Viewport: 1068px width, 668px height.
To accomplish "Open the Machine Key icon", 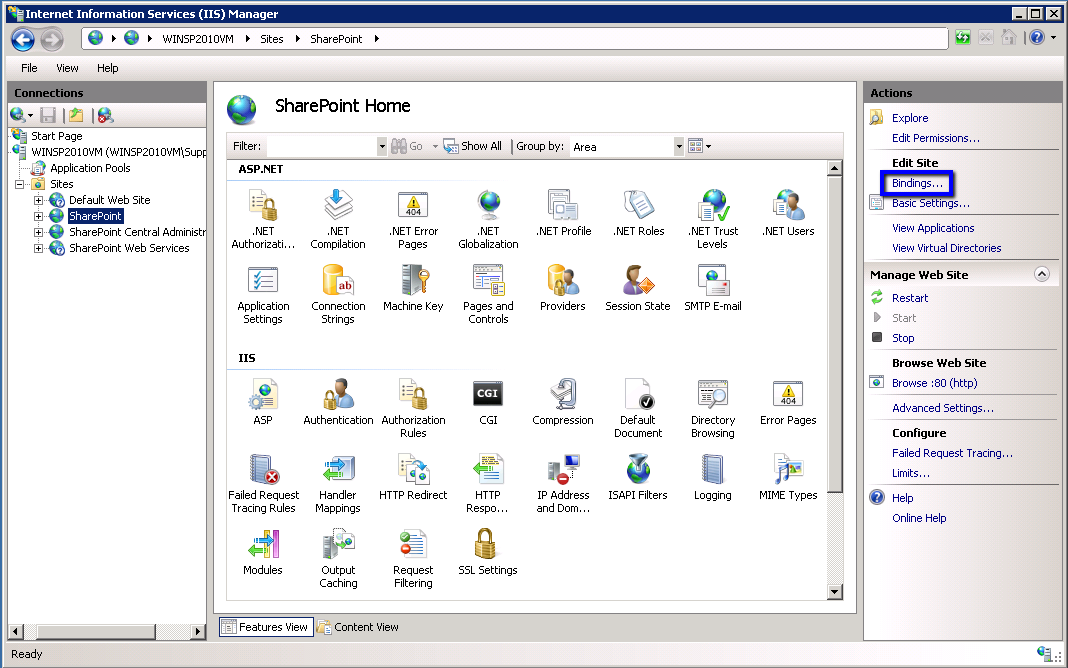I will coord(413,282).
